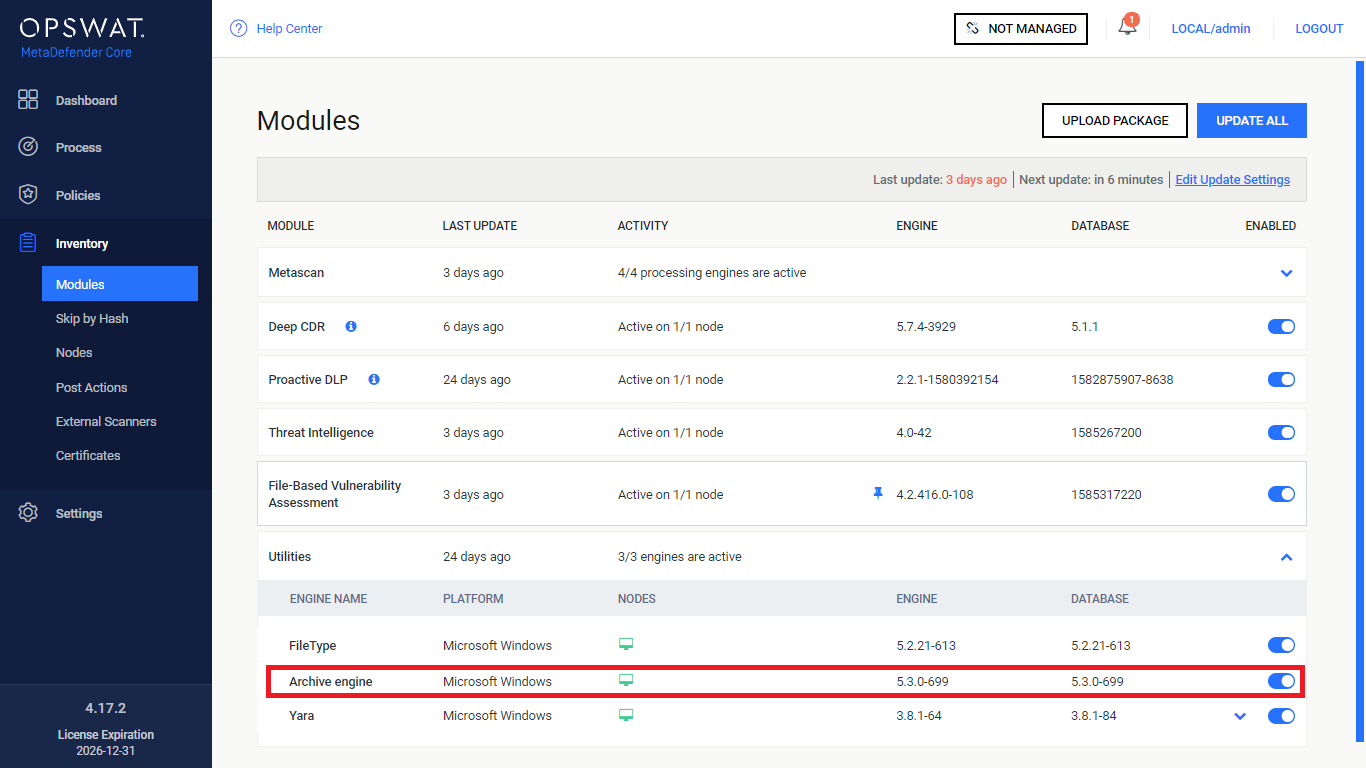The image size is (1366, 768).
Task: Open Certificates submenu item
Action: coord(88,455)
